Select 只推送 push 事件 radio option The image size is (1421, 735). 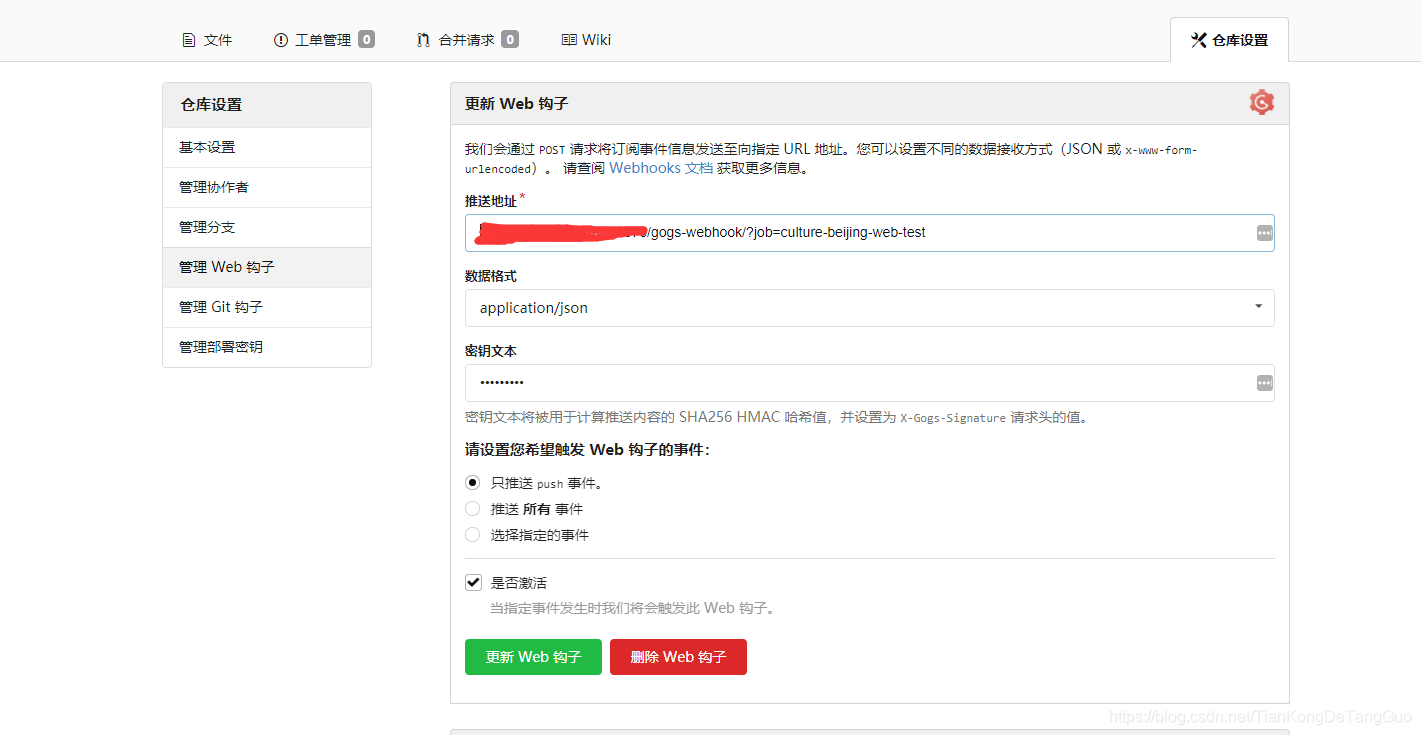coord(473,482)
